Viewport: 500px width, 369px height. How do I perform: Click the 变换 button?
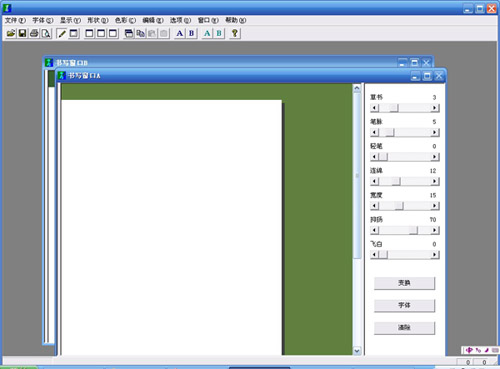(x=404, y=283)
